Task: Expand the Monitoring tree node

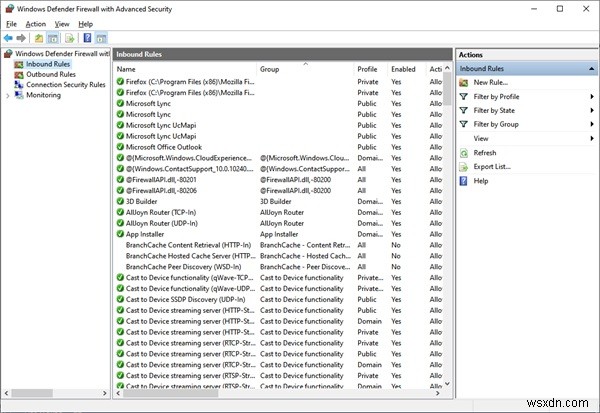Action: (x=8, y=96)
